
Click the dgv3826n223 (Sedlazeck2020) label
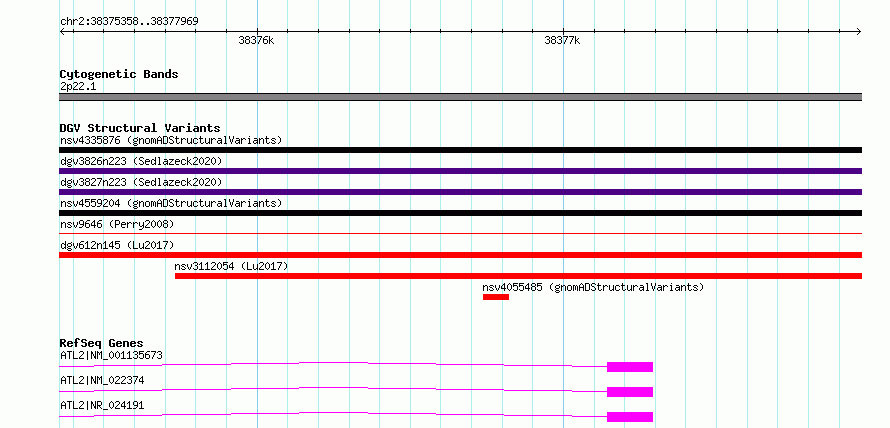[141, 161]
